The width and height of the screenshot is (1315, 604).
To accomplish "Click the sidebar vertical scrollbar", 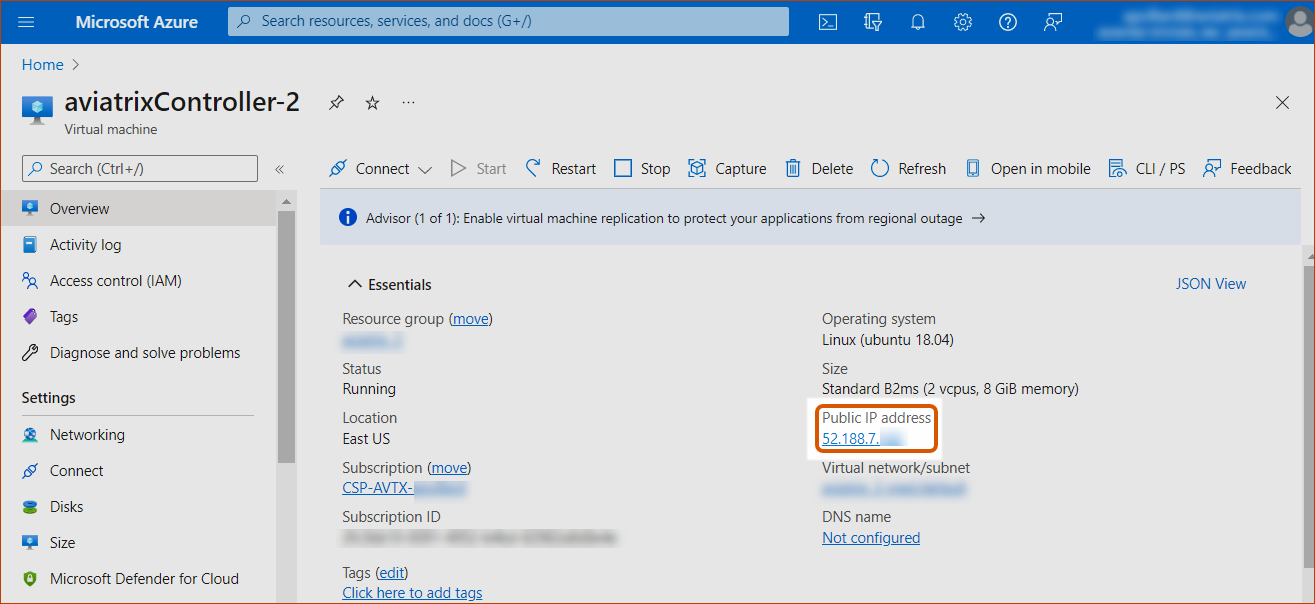I will [286, 330].
